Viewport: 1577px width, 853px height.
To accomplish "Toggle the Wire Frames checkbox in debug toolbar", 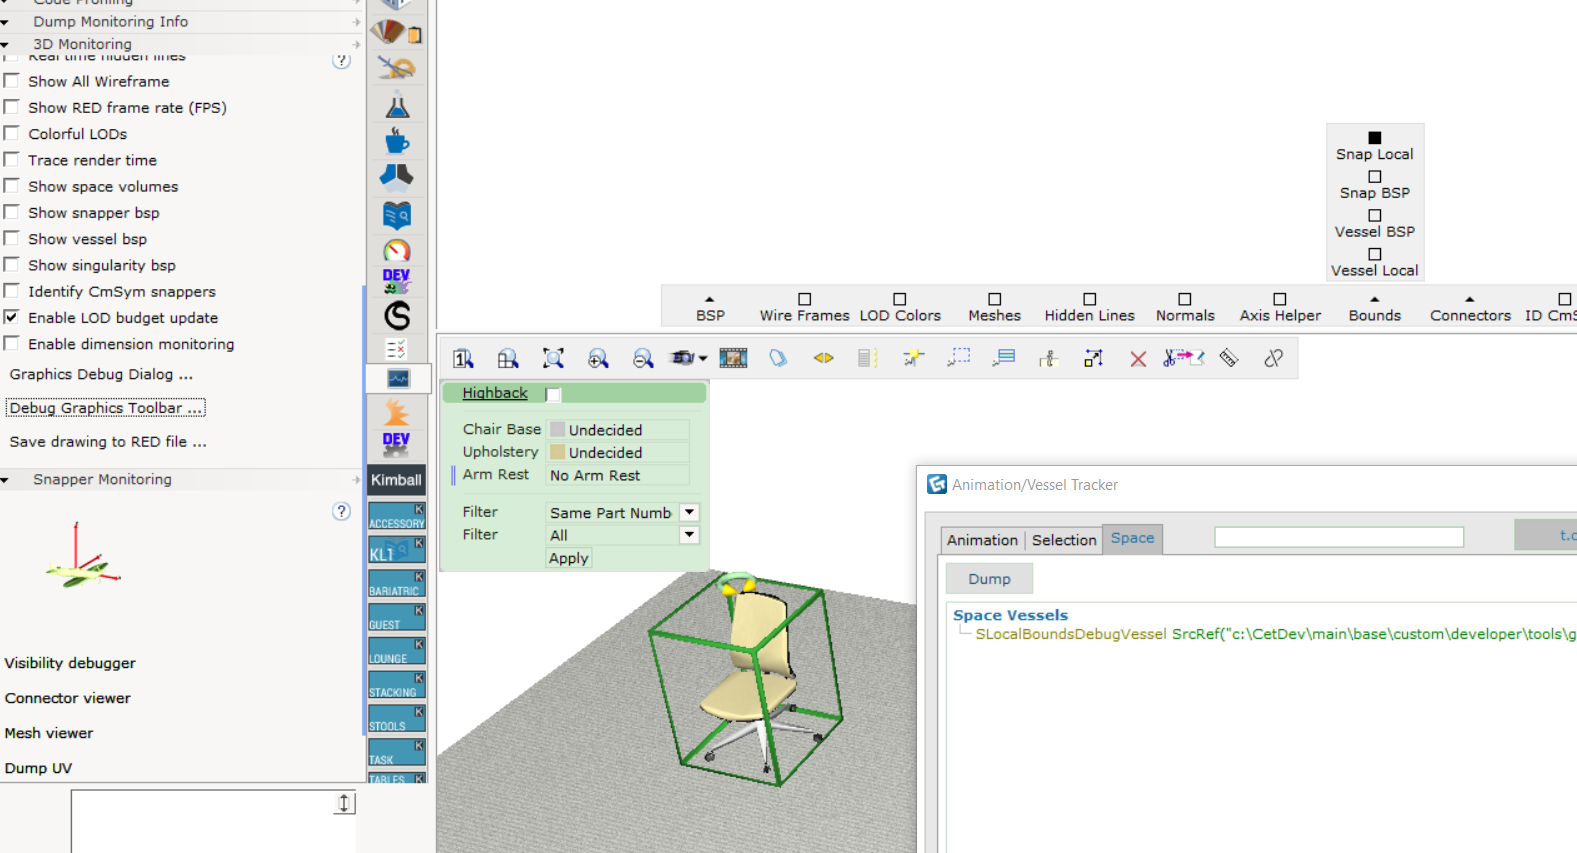I will point(805,299).
